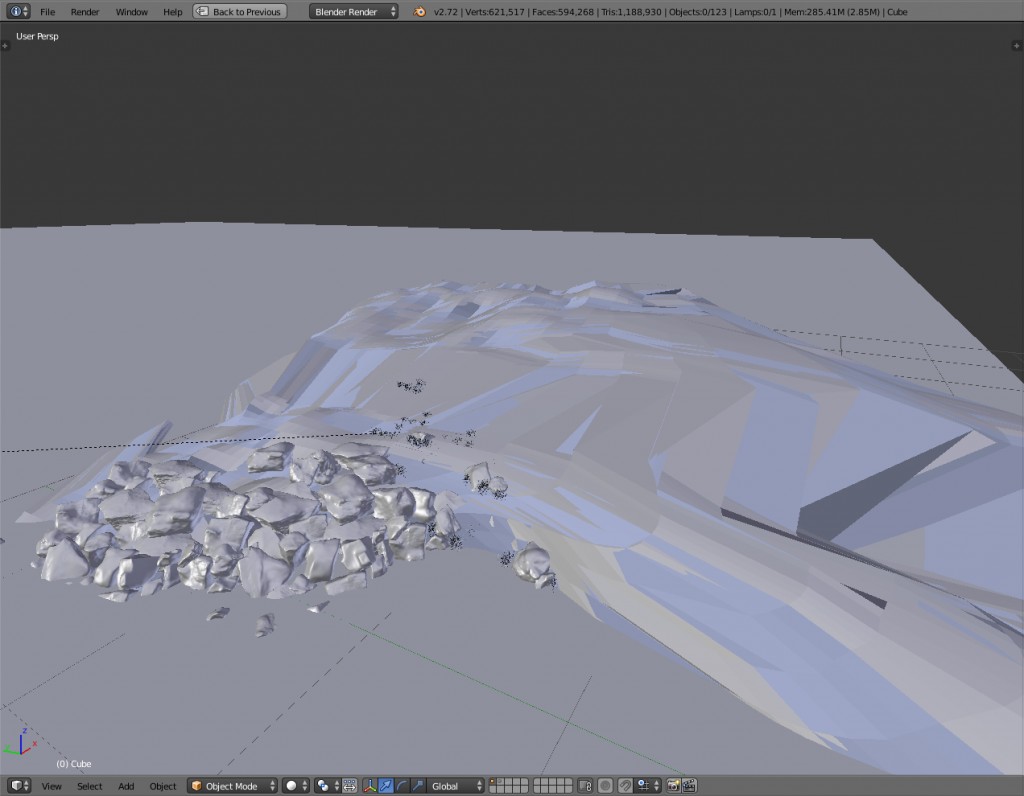Toggle snap during transform magnet icon
1024x796 pixels.
coord(625,786)
